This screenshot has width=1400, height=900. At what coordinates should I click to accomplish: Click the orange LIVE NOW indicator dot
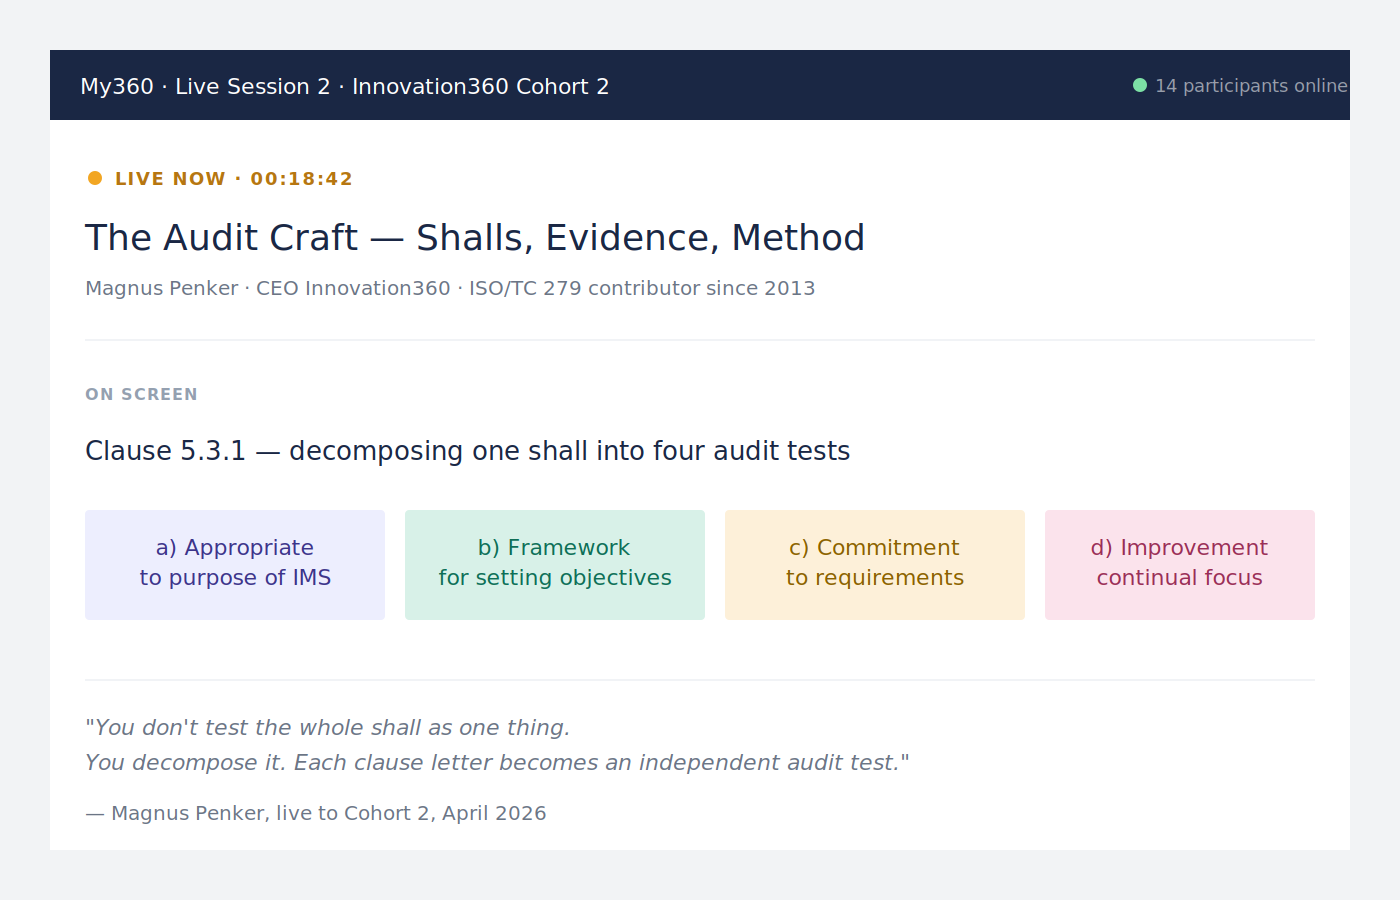click(x=94, y=177)
